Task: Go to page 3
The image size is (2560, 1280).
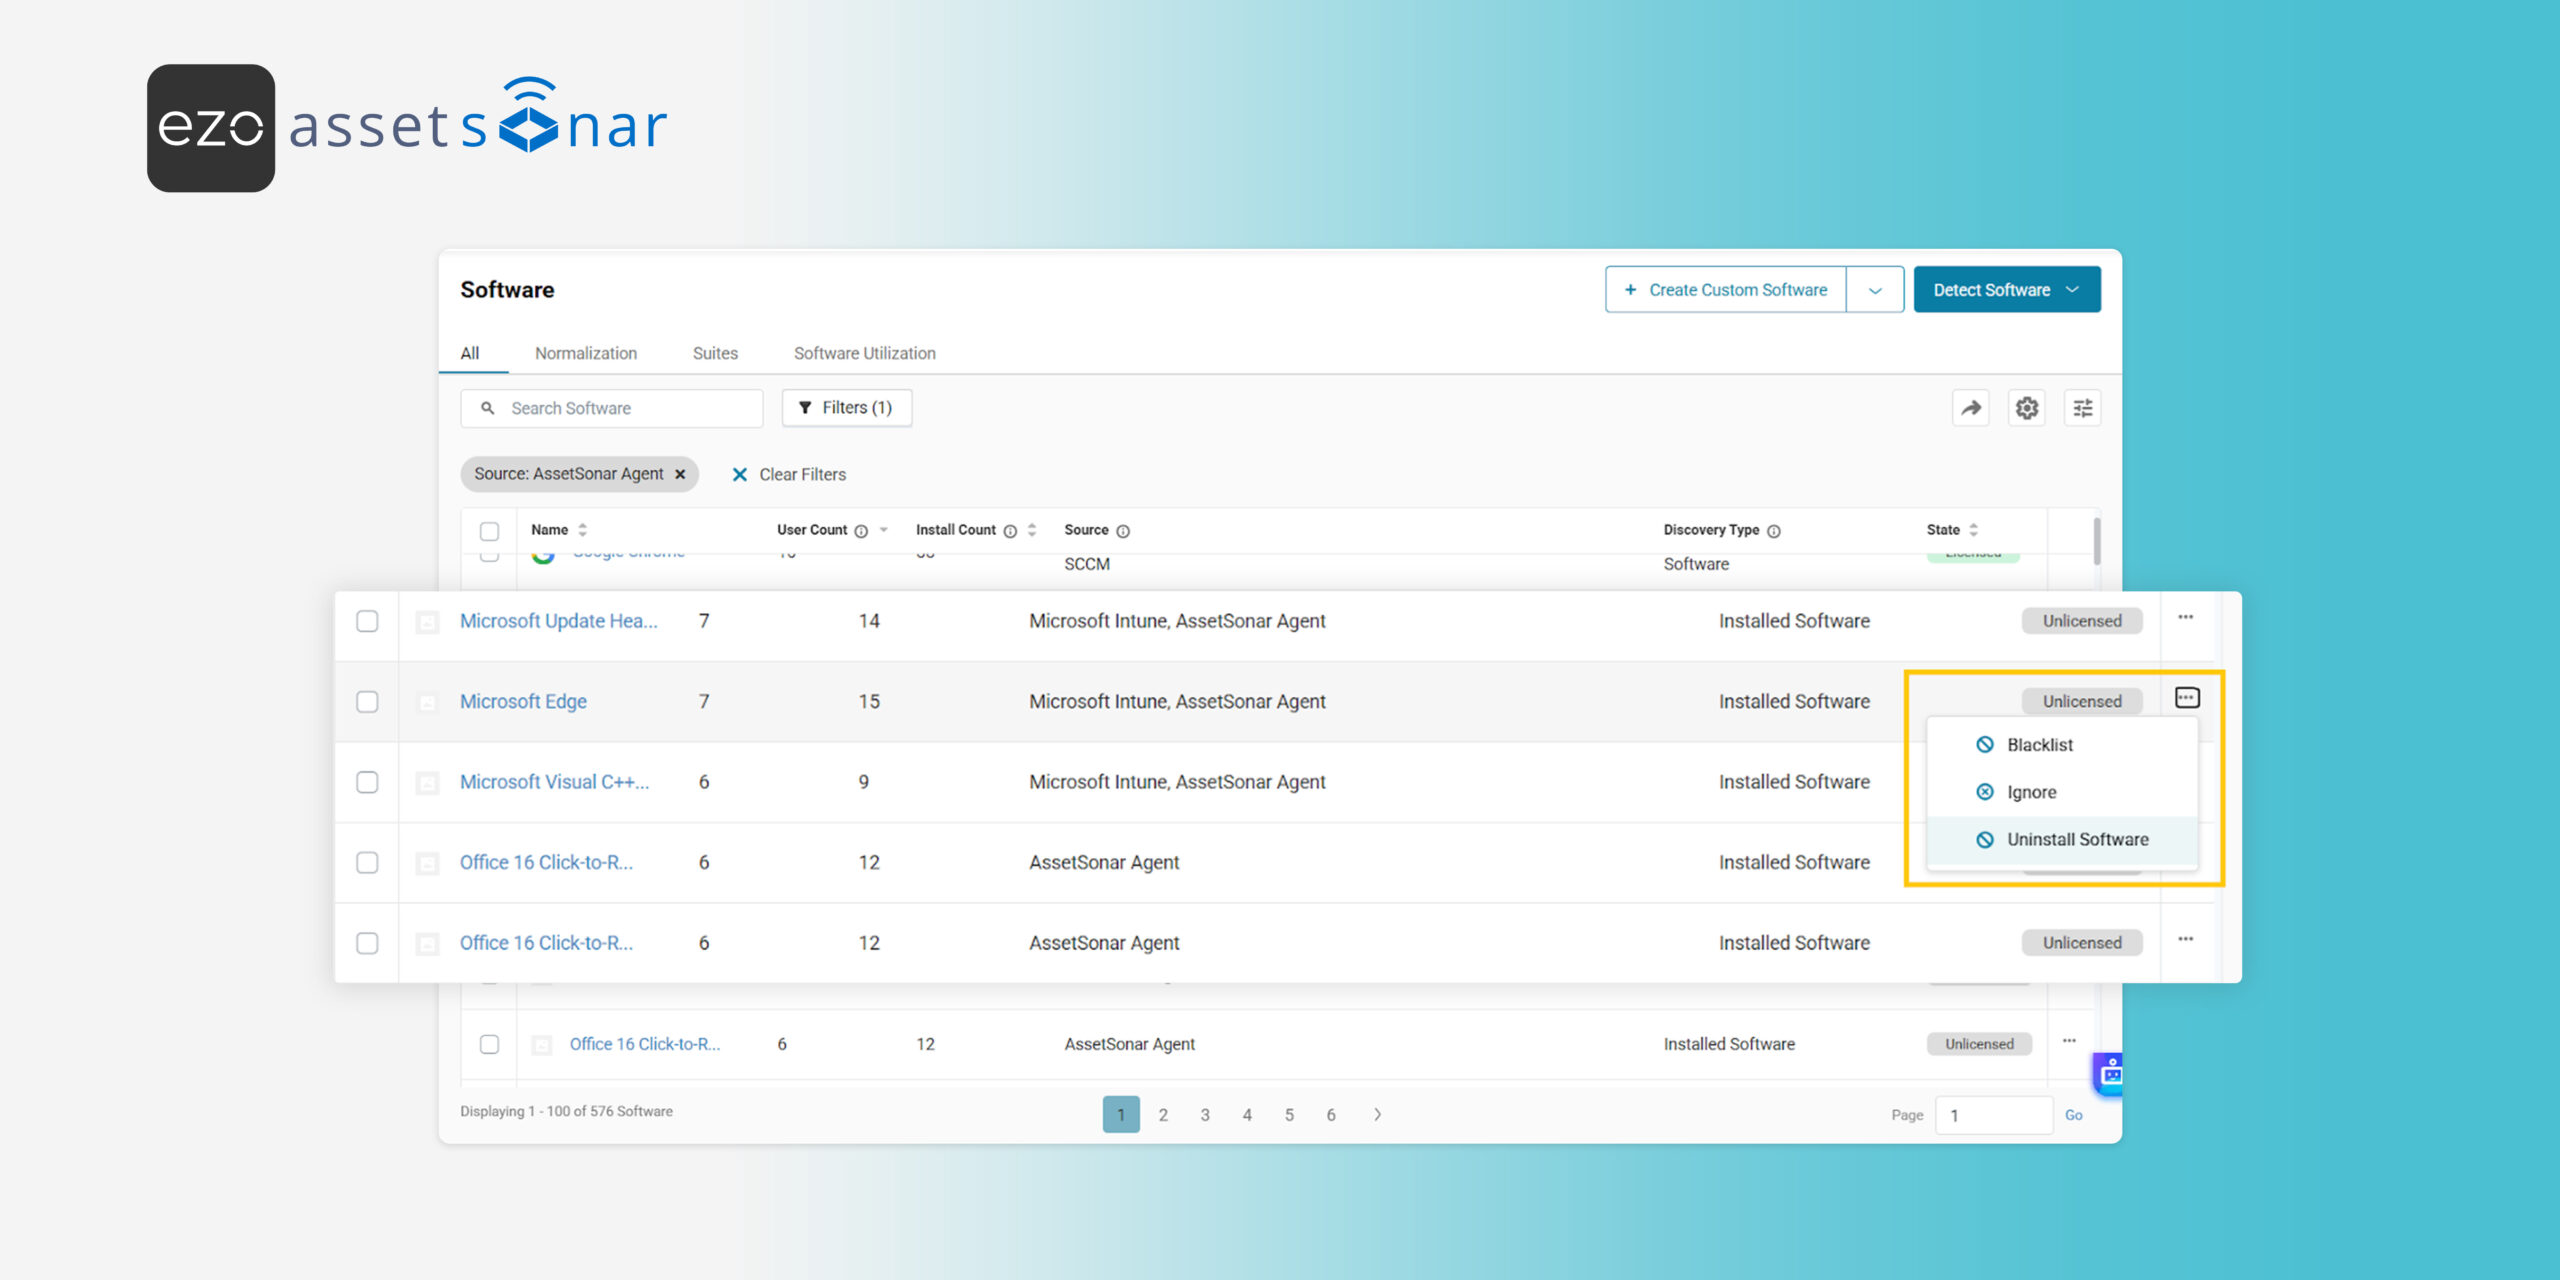Action: tap(1205, 1114)
